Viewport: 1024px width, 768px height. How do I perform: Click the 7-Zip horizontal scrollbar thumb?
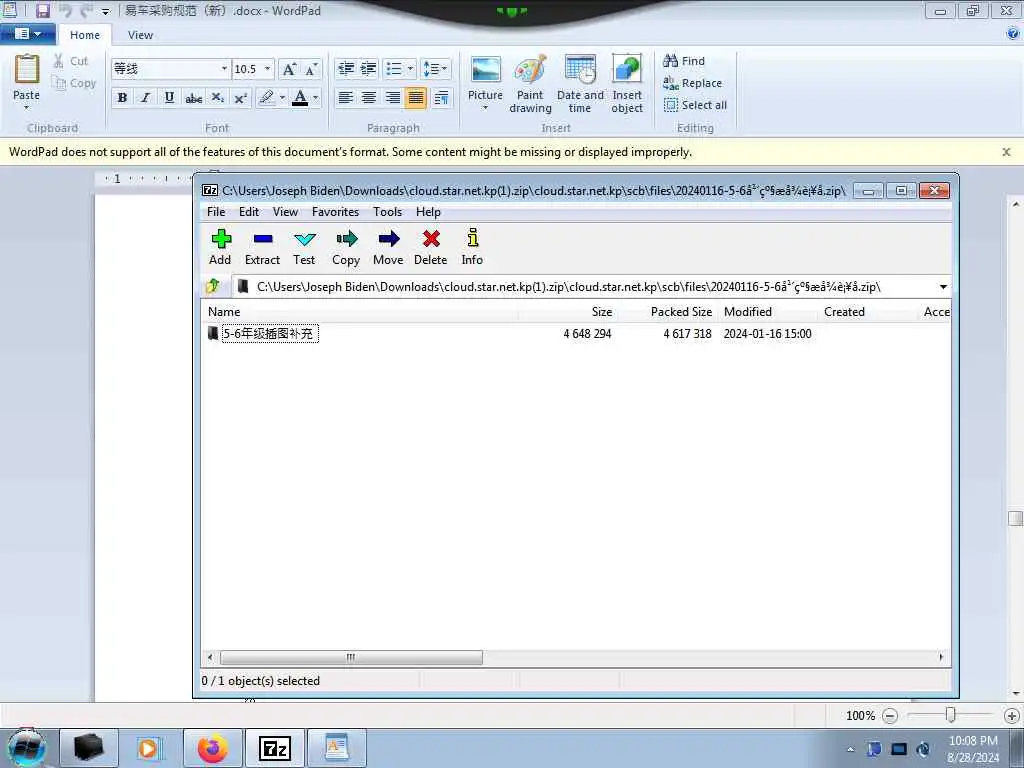[351, 657]
